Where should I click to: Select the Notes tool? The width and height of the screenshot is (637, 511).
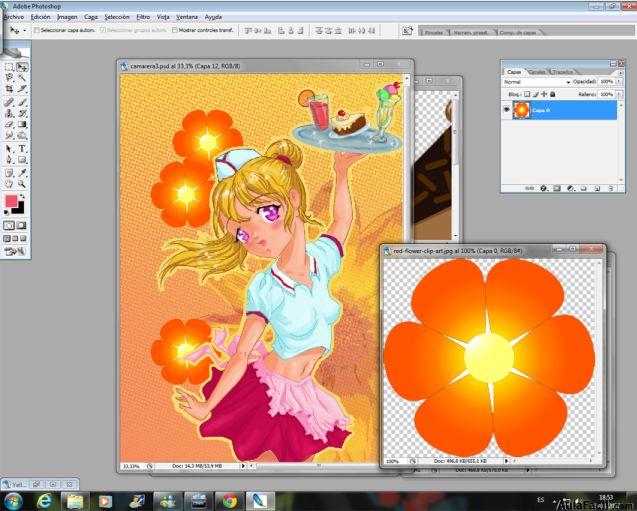click(x=9, y=173)
